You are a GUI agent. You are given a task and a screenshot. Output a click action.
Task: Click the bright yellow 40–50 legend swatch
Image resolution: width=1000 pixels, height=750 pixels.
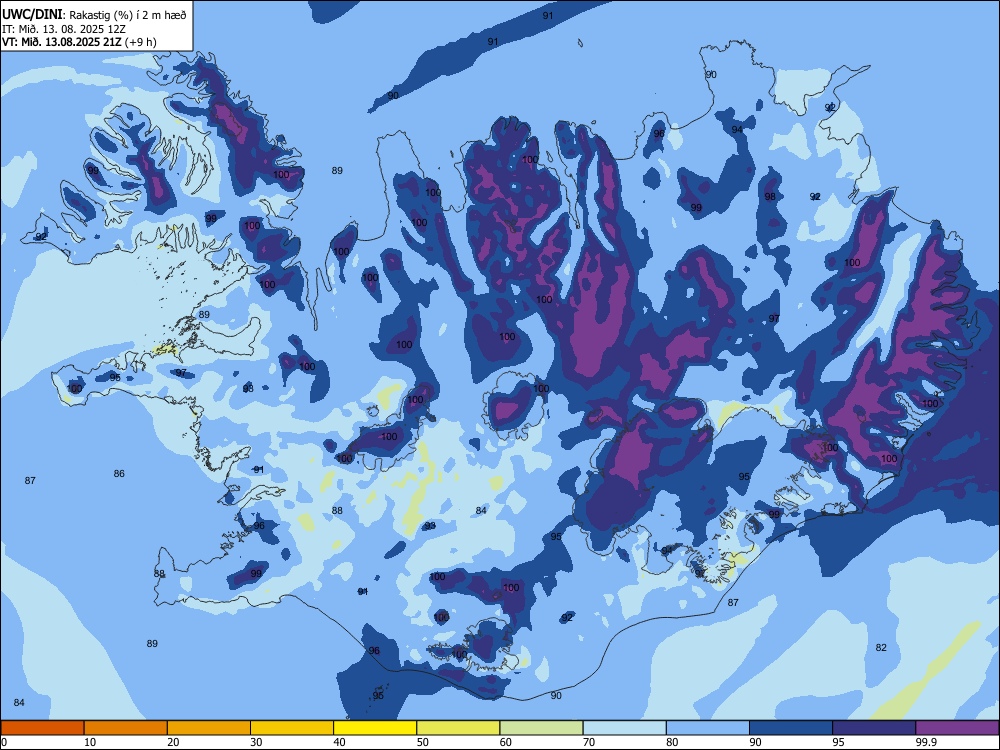pos(375,728)
